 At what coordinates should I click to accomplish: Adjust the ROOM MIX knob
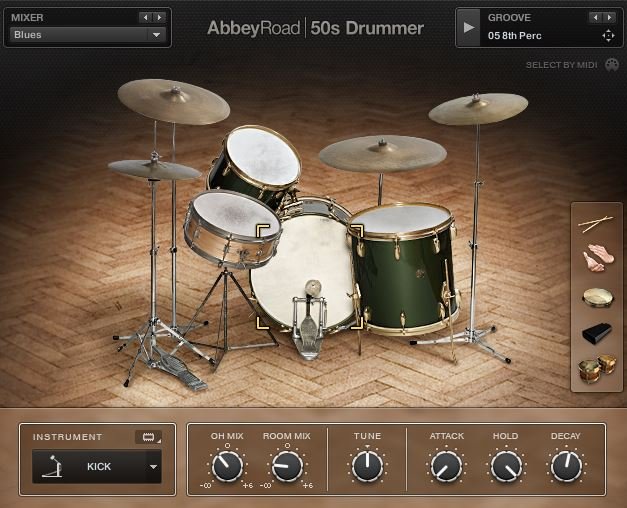click(x=287, y=467)
